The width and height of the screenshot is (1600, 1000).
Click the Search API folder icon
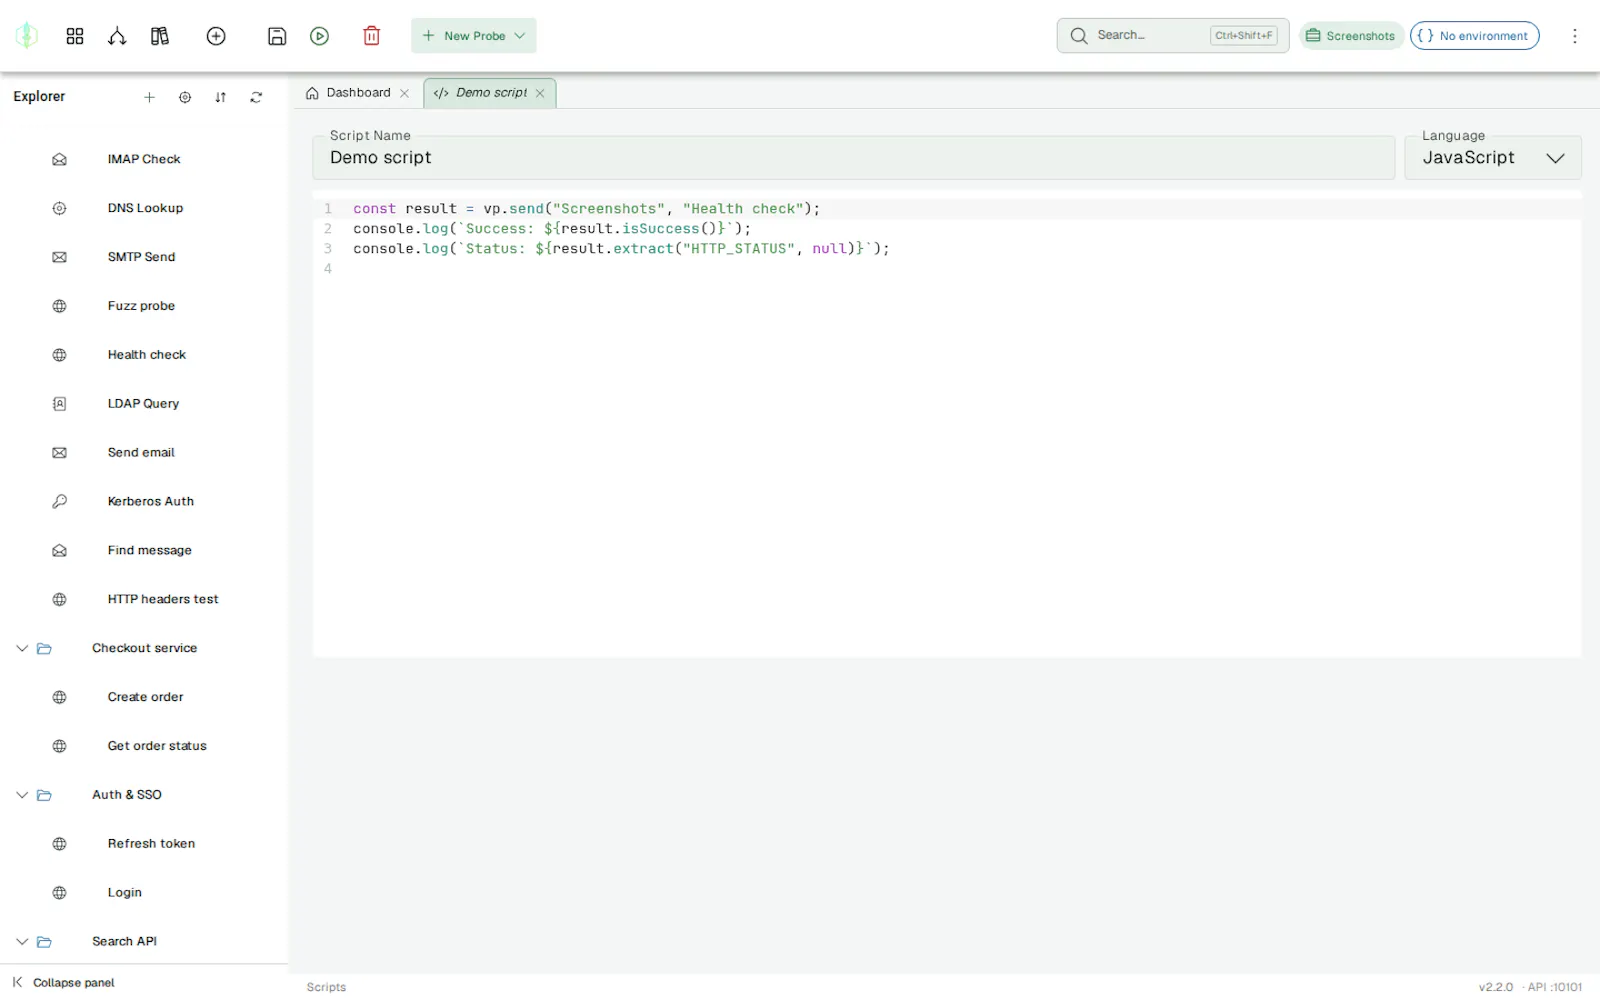pyautogui.click(x=44, y=942)
